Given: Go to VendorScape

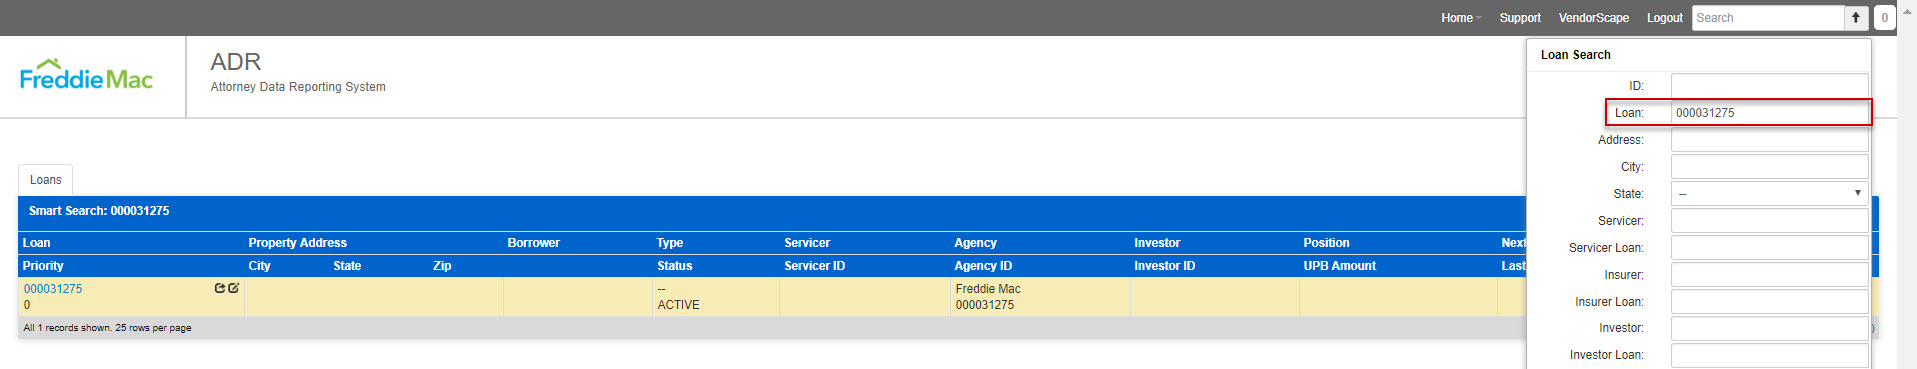Looking at the screenshot, I should 1593,18.
